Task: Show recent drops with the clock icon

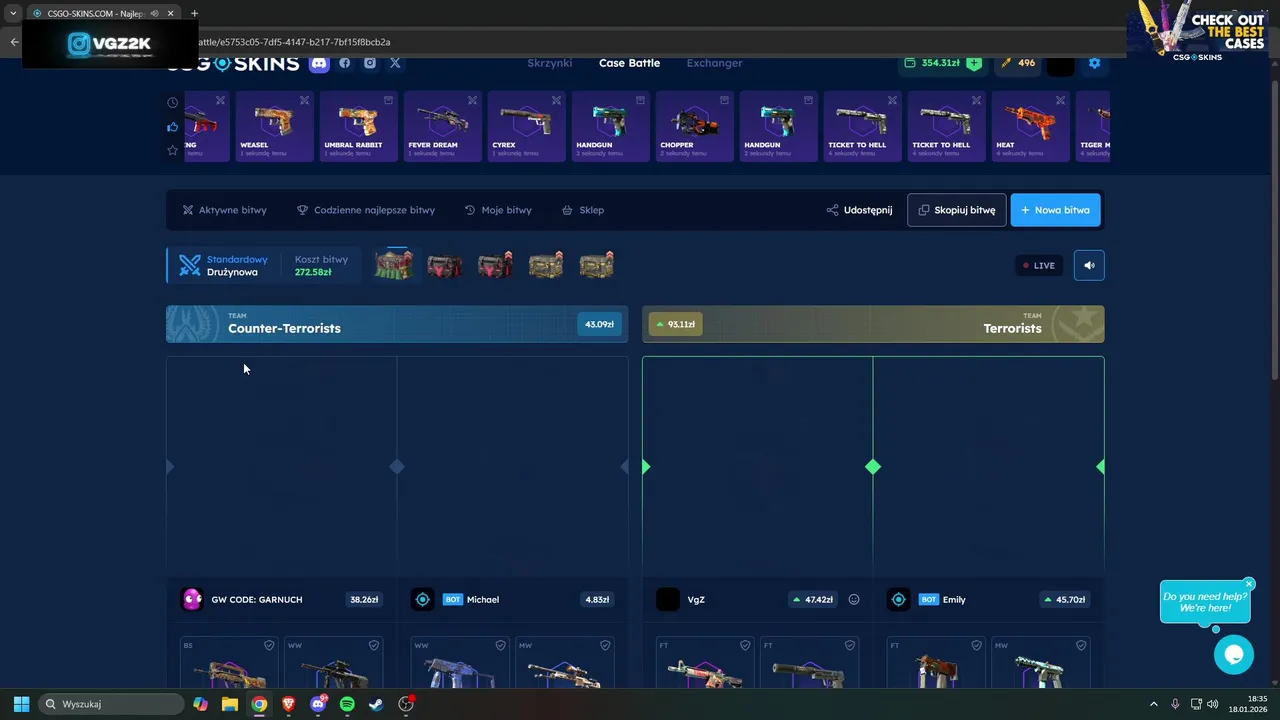Action: [x=172, y=103]
